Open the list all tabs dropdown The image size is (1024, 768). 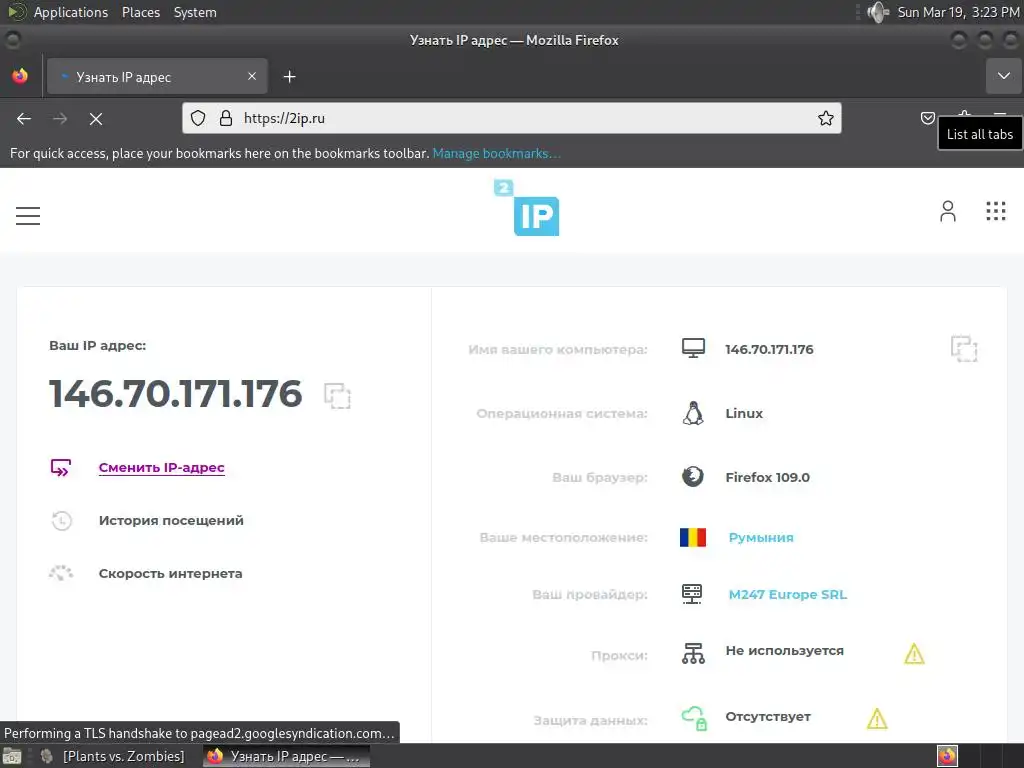tap(1004, 76)
